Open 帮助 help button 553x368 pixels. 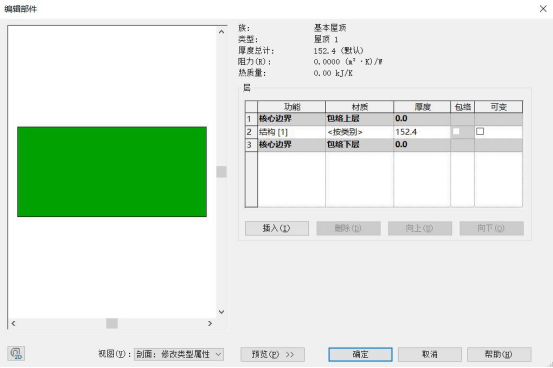click(499, 354)
